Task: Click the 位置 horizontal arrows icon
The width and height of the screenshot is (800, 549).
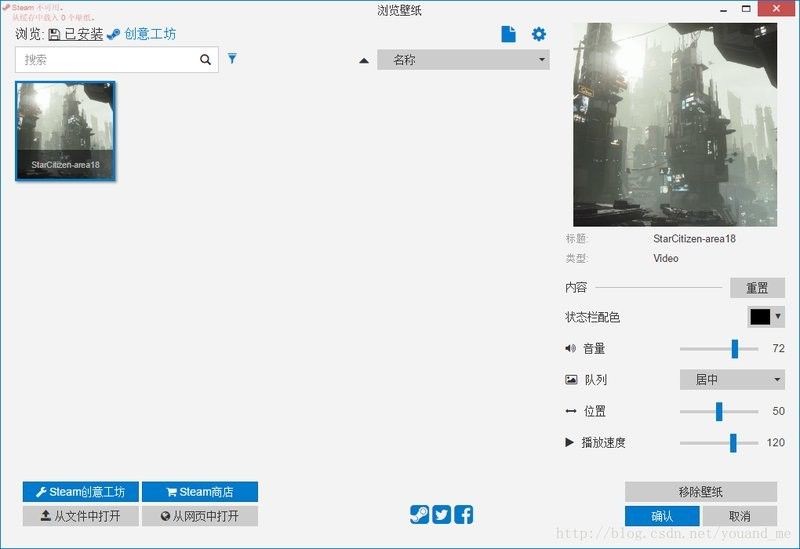Action: tap(571, 411)
